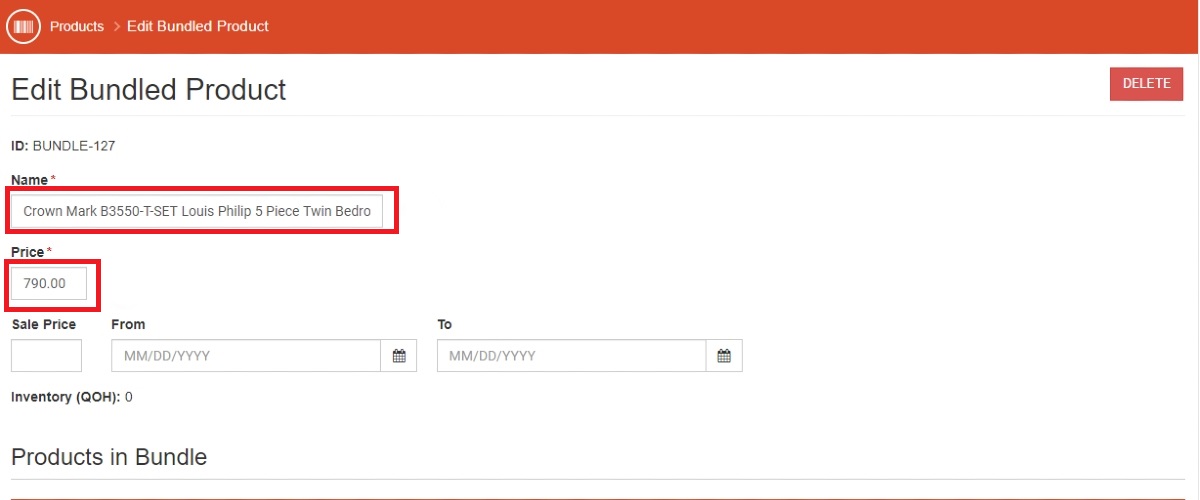Select the Edit Bundled Product breadcrumb item

click(198, 27)
